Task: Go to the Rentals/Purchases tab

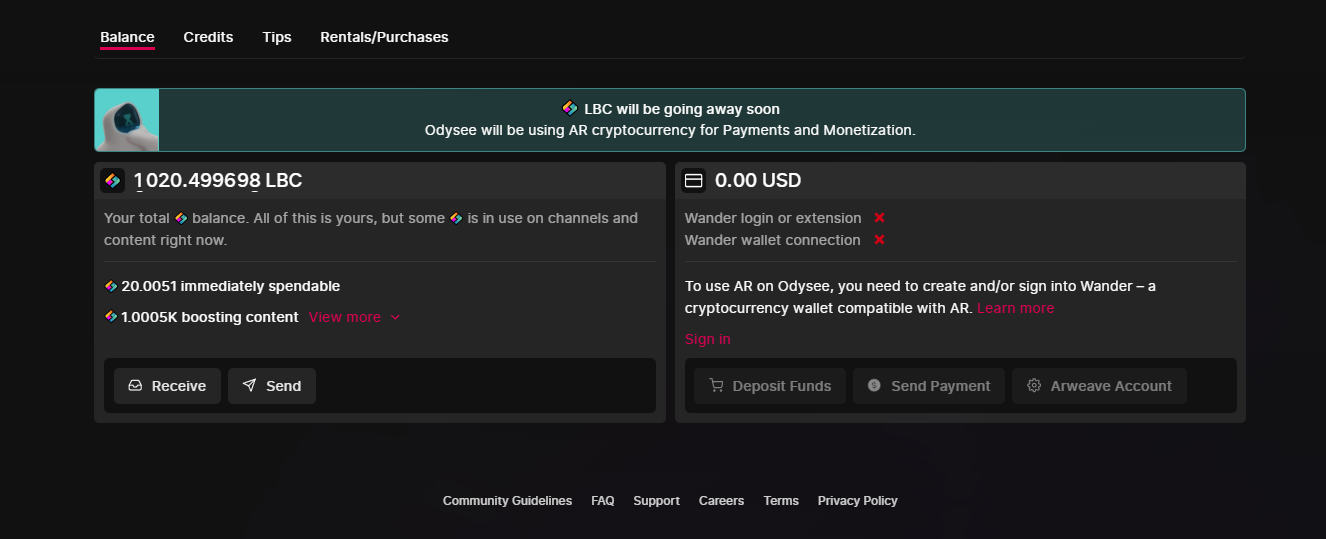Action: coord(384,37)
